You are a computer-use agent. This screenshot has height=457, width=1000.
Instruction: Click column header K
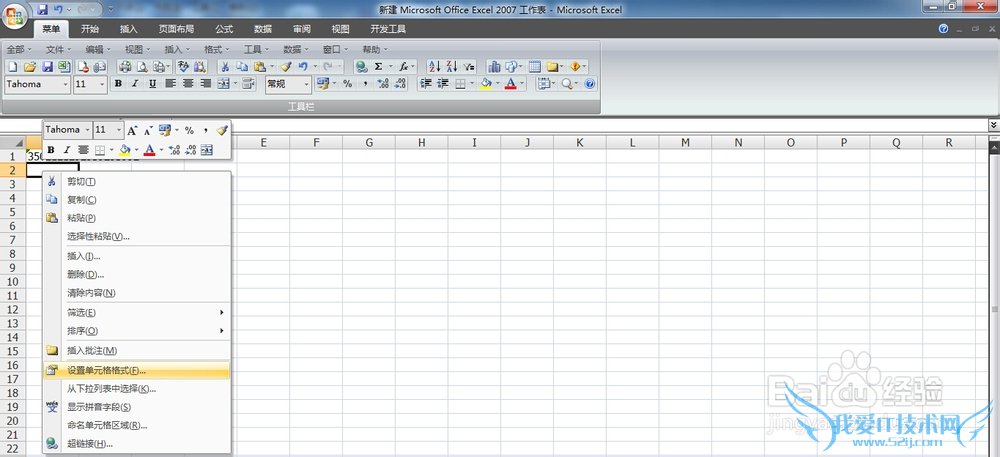(581, 143)
